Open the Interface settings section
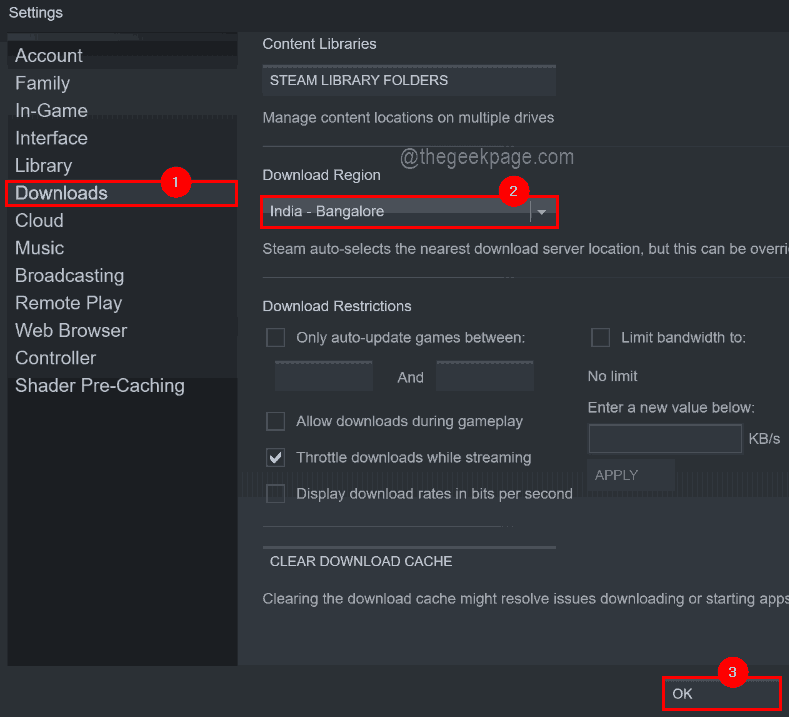 (51, 138)
